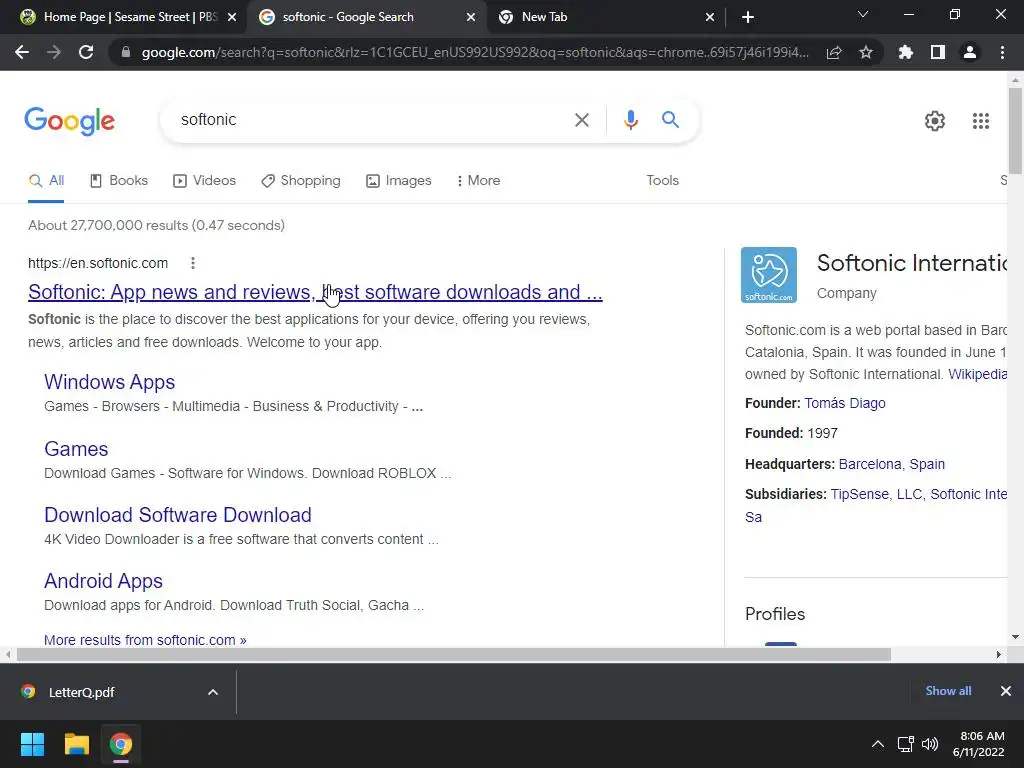Select the Shopping search tab

(300, 181)
